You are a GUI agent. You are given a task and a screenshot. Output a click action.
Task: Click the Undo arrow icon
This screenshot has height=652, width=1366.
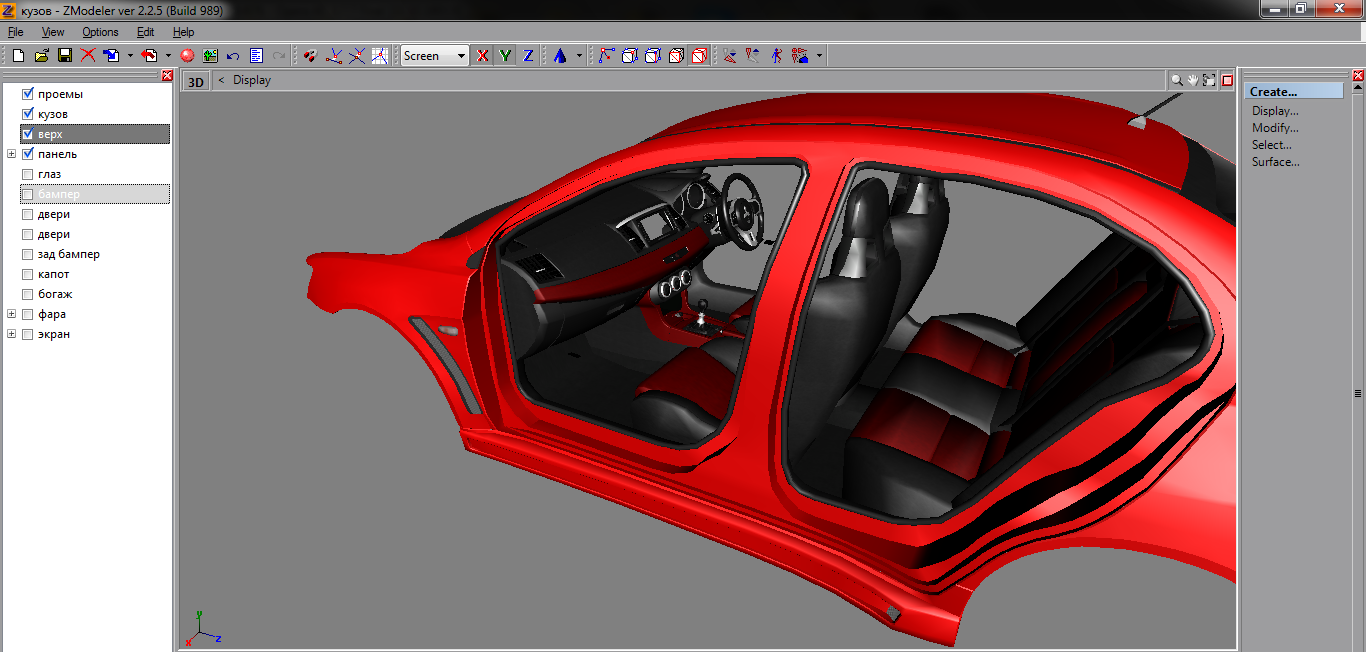(233, 56)
